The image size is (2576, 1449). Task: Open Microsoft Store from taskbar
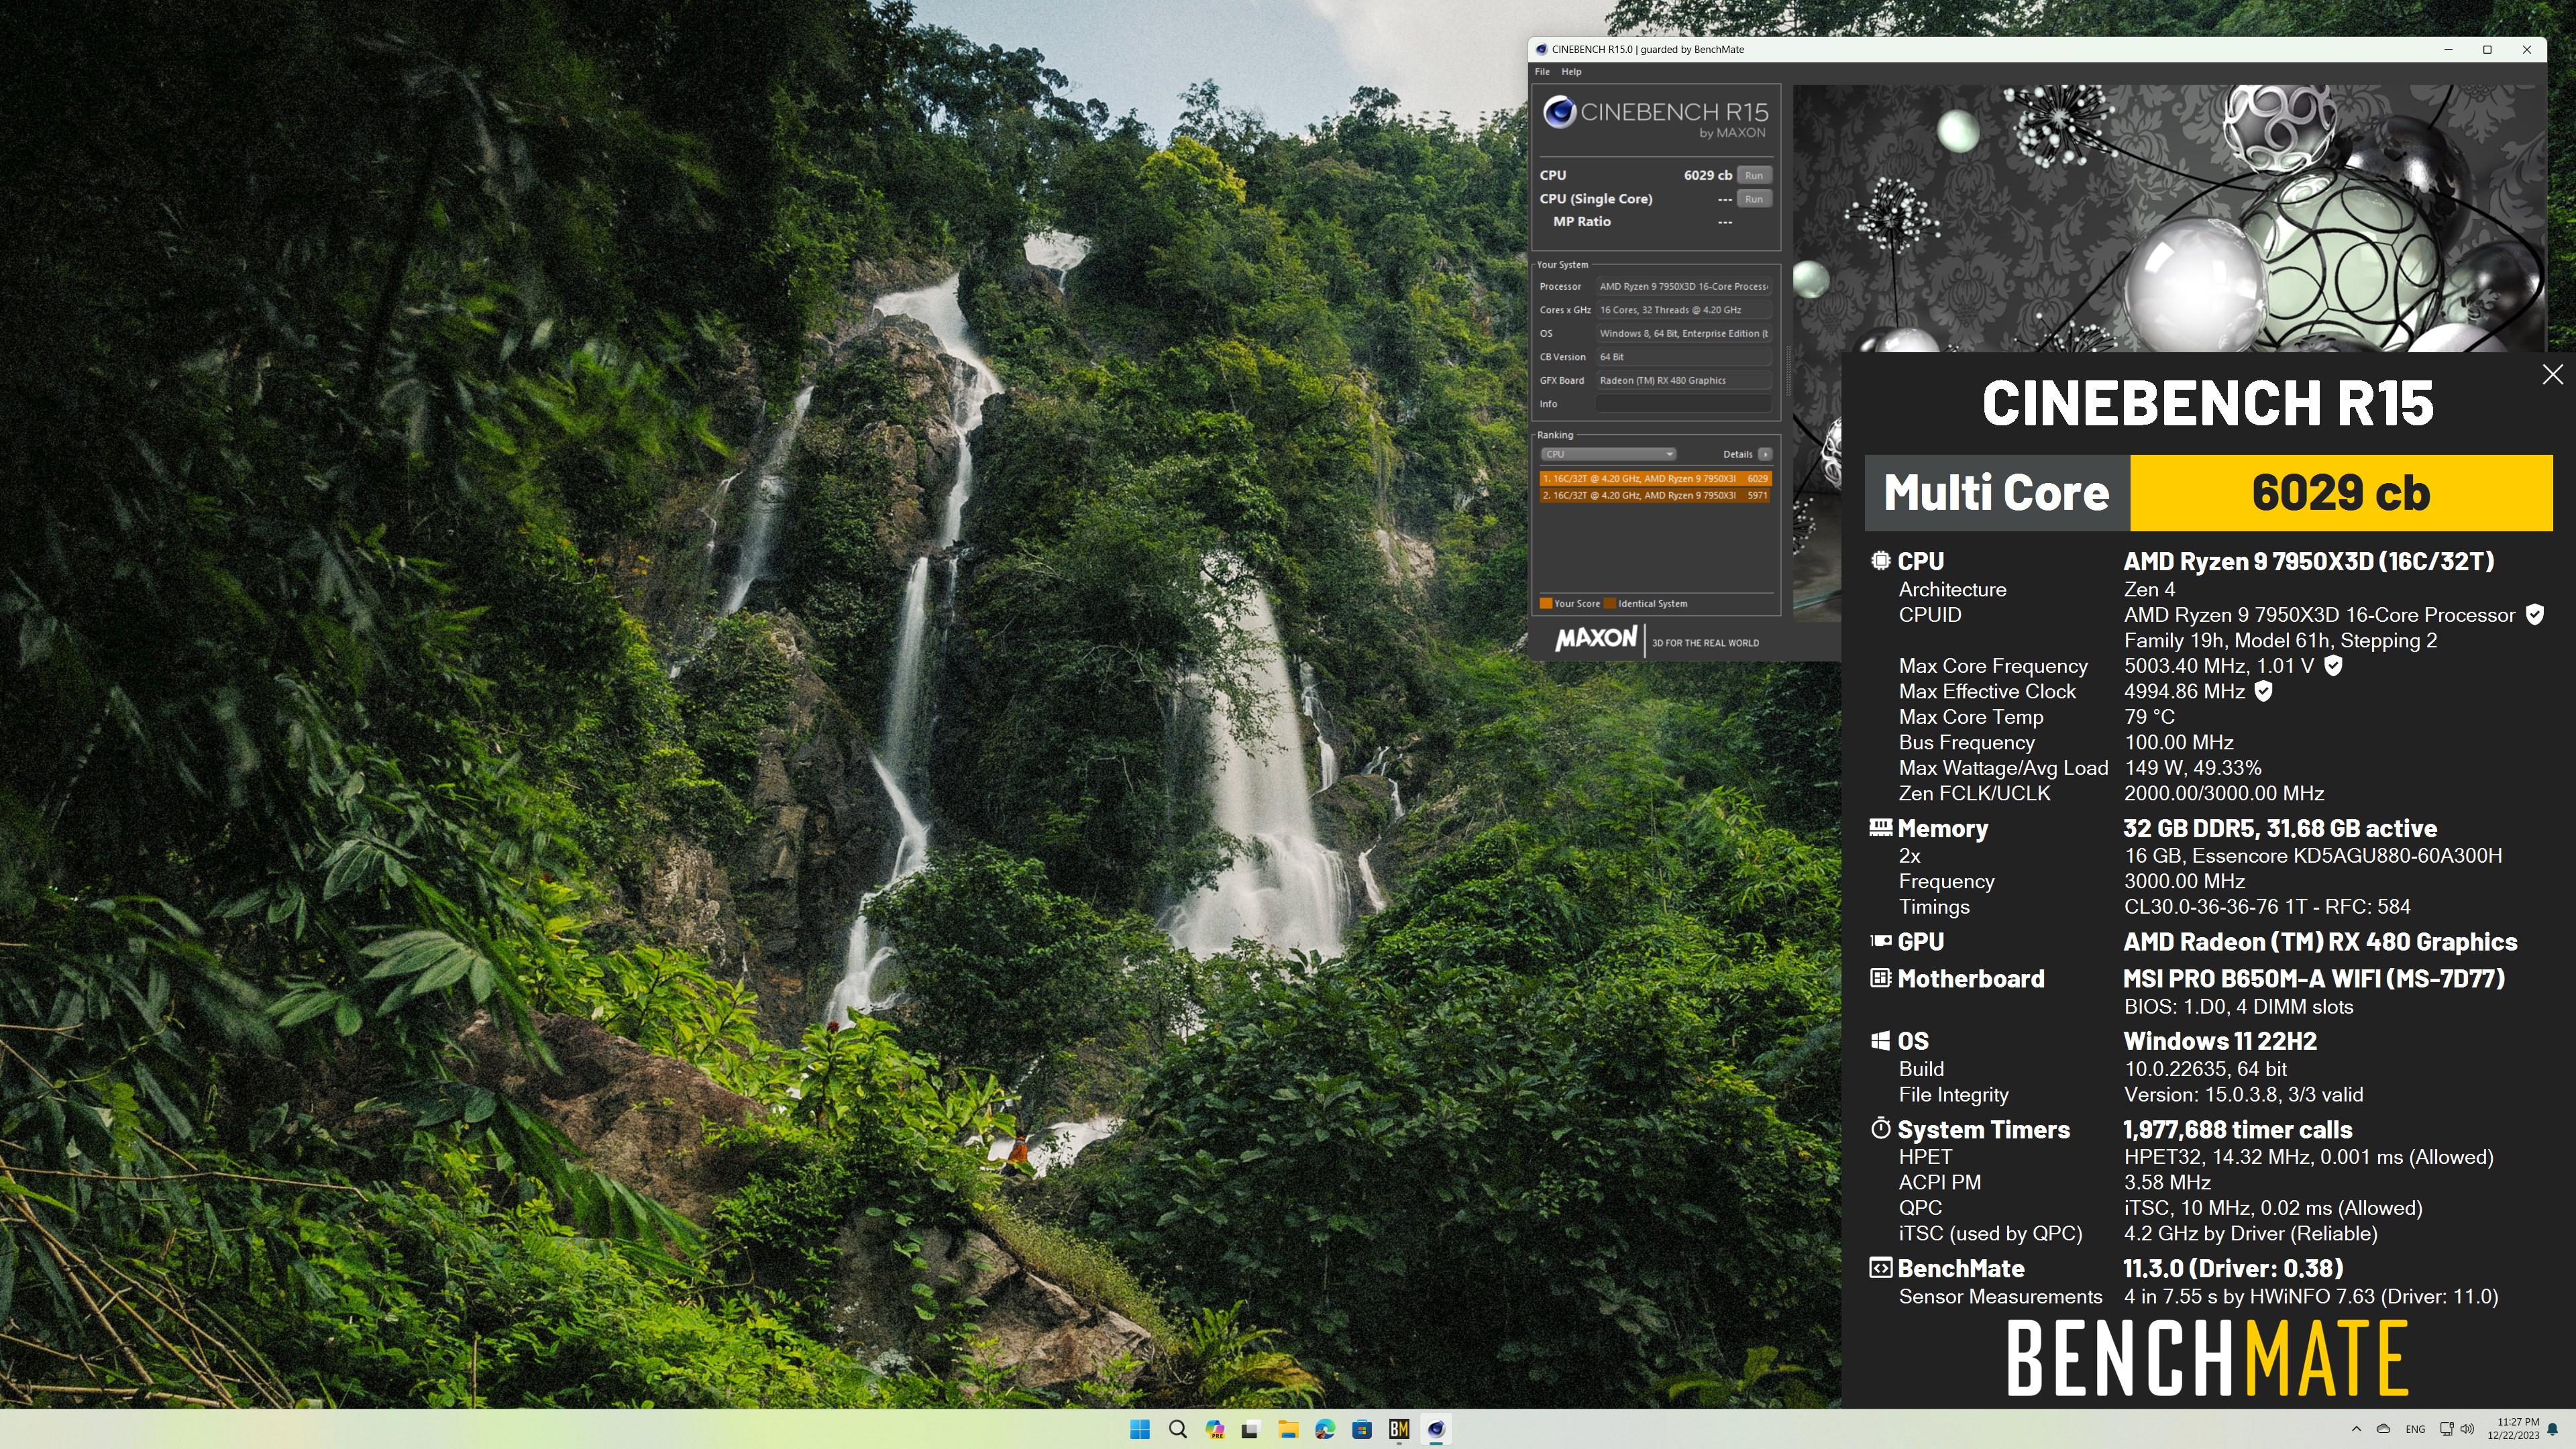pyautogui.click(x=1362, y=1429)
